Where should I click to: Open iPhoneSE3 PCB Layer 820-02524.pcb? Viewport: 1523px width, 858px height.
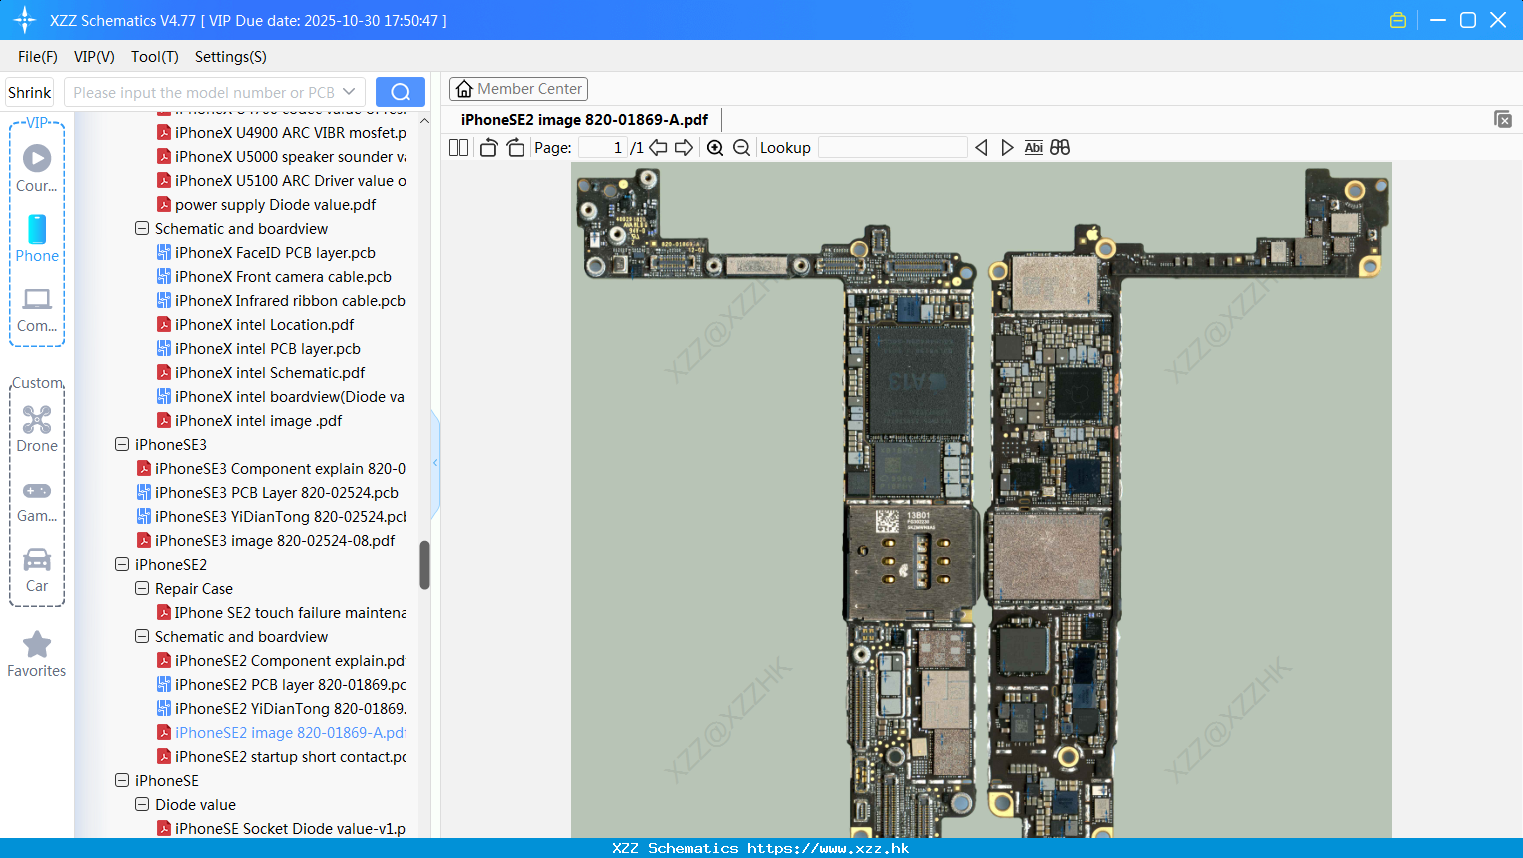click(x=277, y=493)
